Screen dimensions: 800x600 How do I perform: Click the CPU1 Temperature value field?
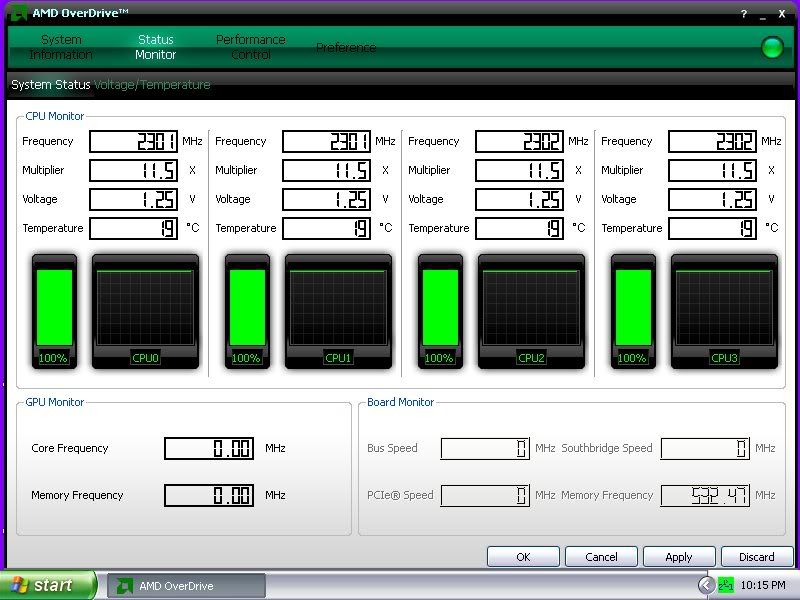(x=327, y=229)
